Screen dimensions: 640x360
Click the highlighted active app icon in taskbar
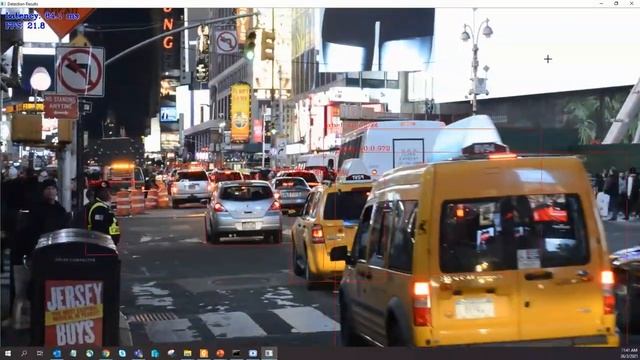(269, 353)
